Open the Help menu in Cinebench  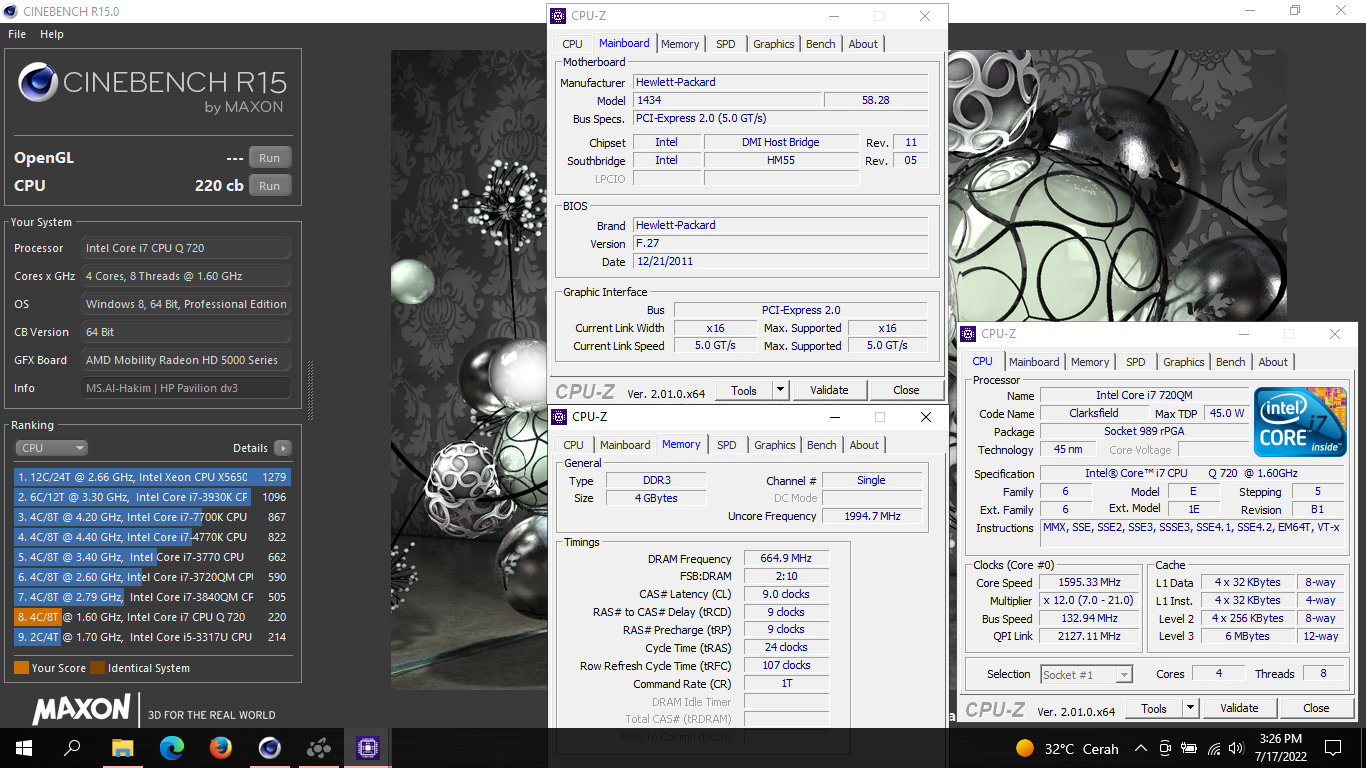52,34
